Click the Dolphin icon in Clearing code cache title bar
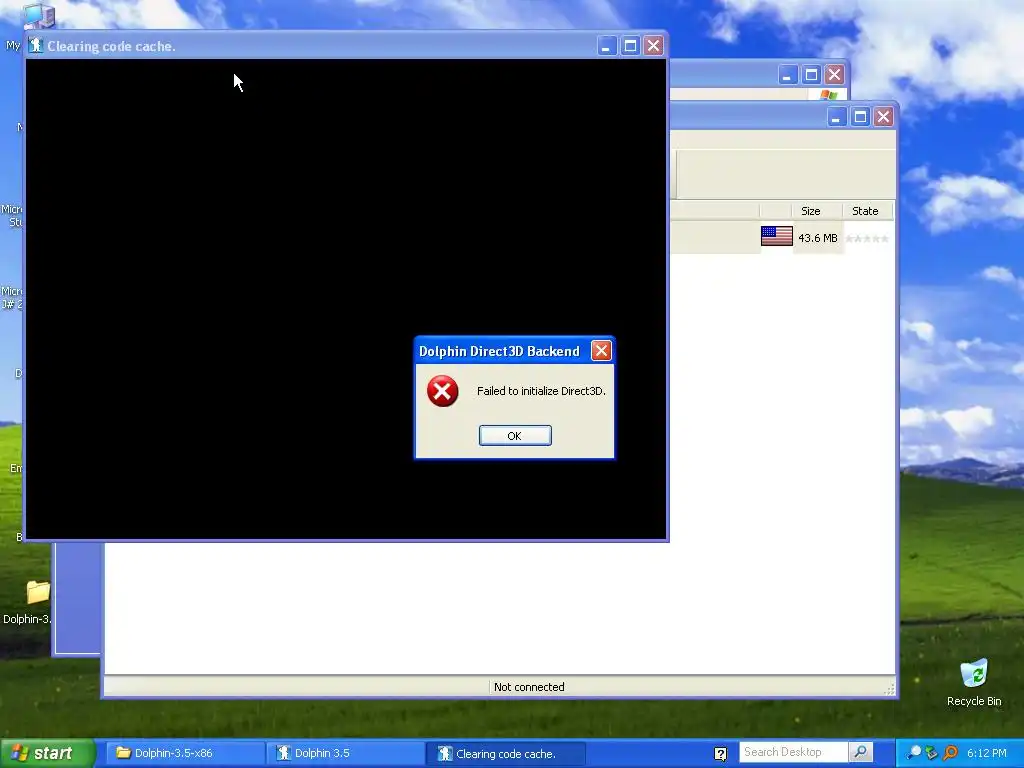Viewport: 1024px width, 768px height. (x=36, y=46)
